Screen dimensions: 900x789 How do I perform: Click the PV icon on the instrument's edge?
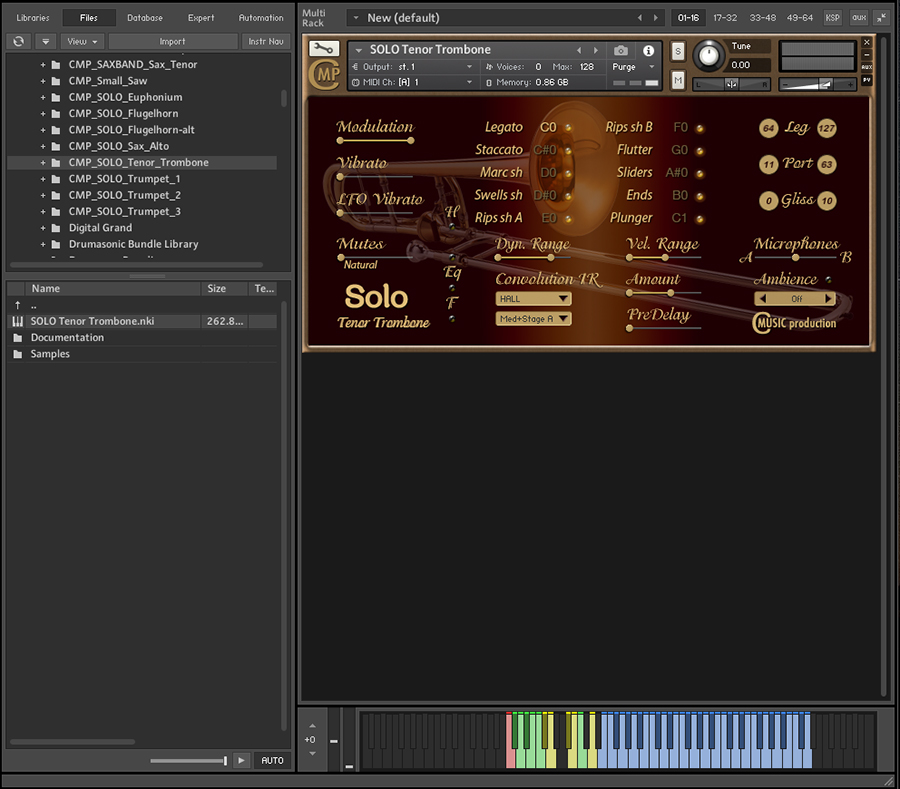point(867,80)
